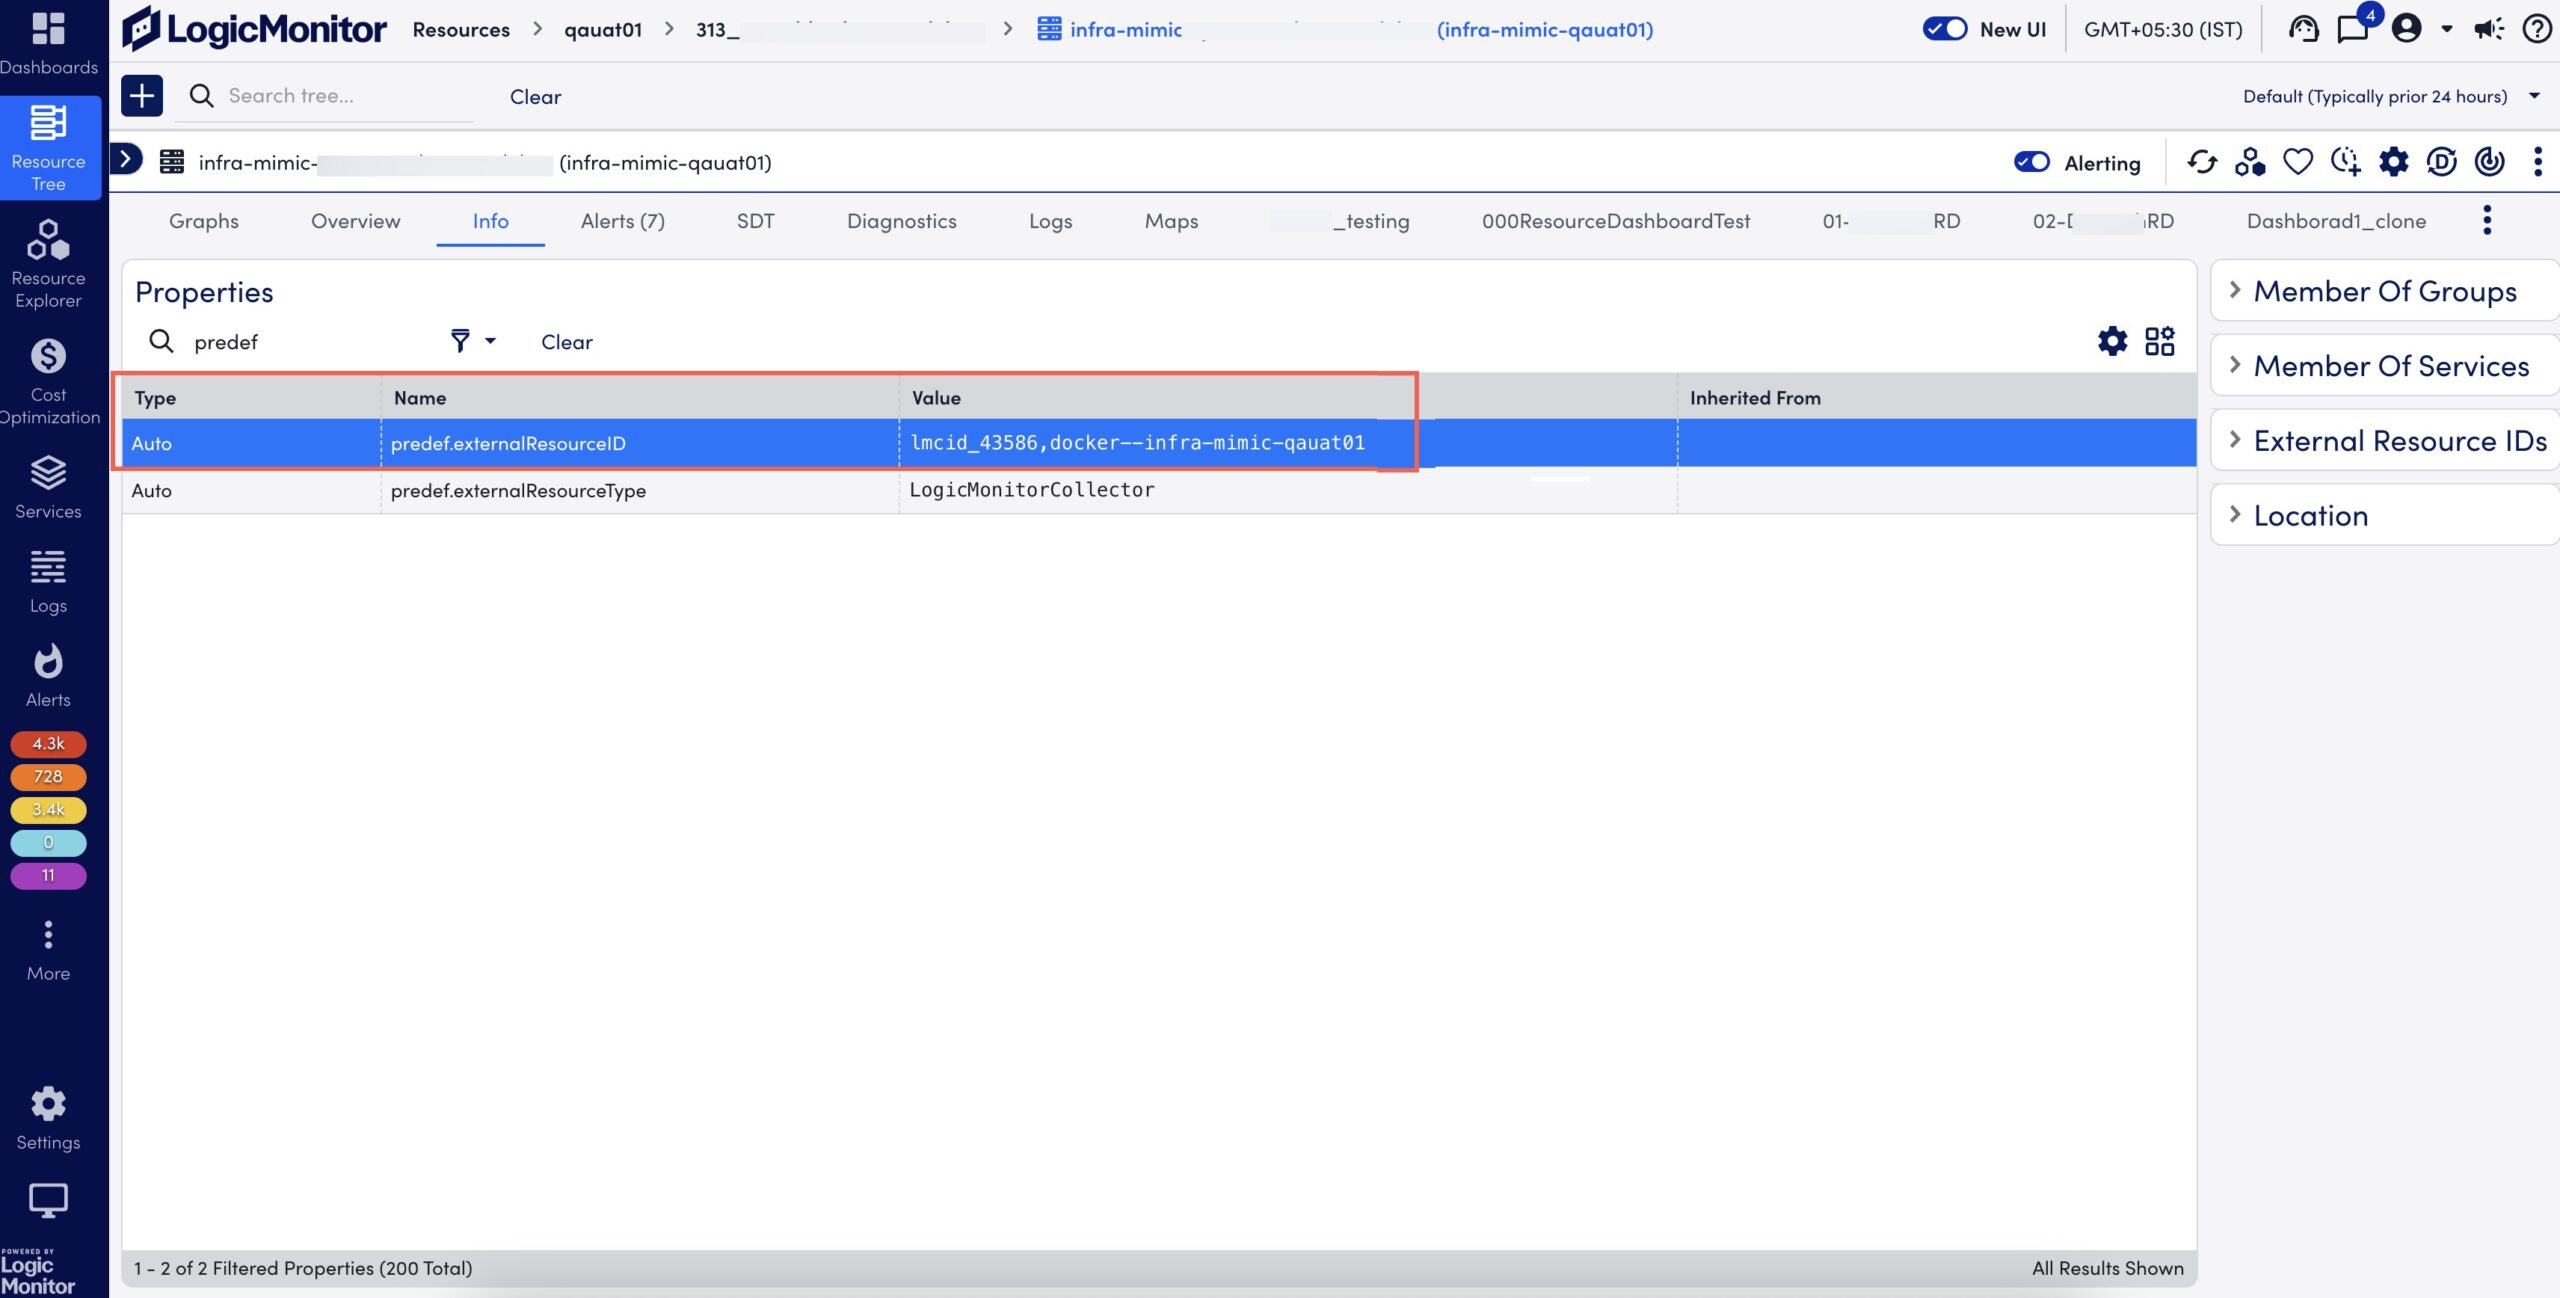Expand External Resource IDs panel
This screenshot has height=1298, width=2560.
[x=2384, y=441]
